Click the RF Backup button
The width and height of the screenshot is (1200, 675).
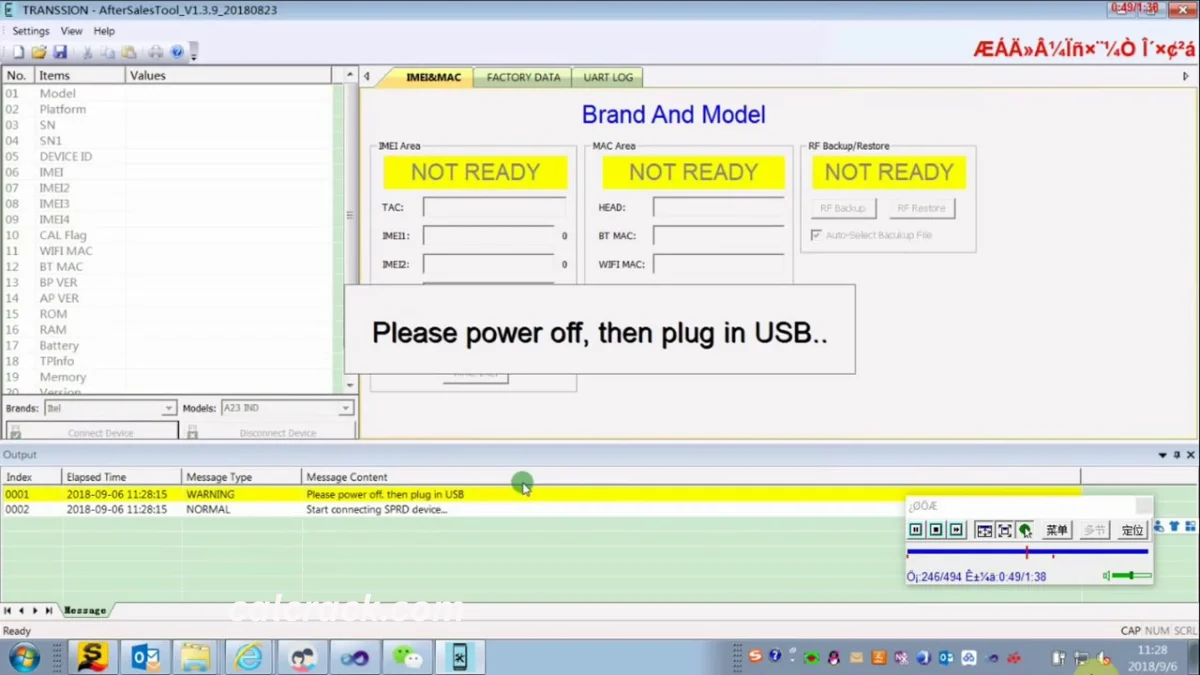tap(843, 208)
